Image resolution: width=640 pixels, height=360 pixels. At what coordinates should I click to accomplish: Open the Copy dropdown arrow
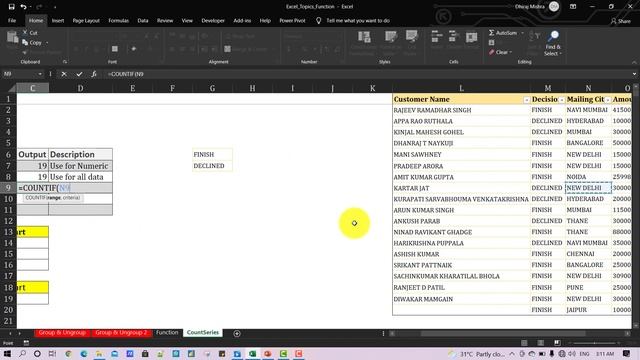[47, 42]
